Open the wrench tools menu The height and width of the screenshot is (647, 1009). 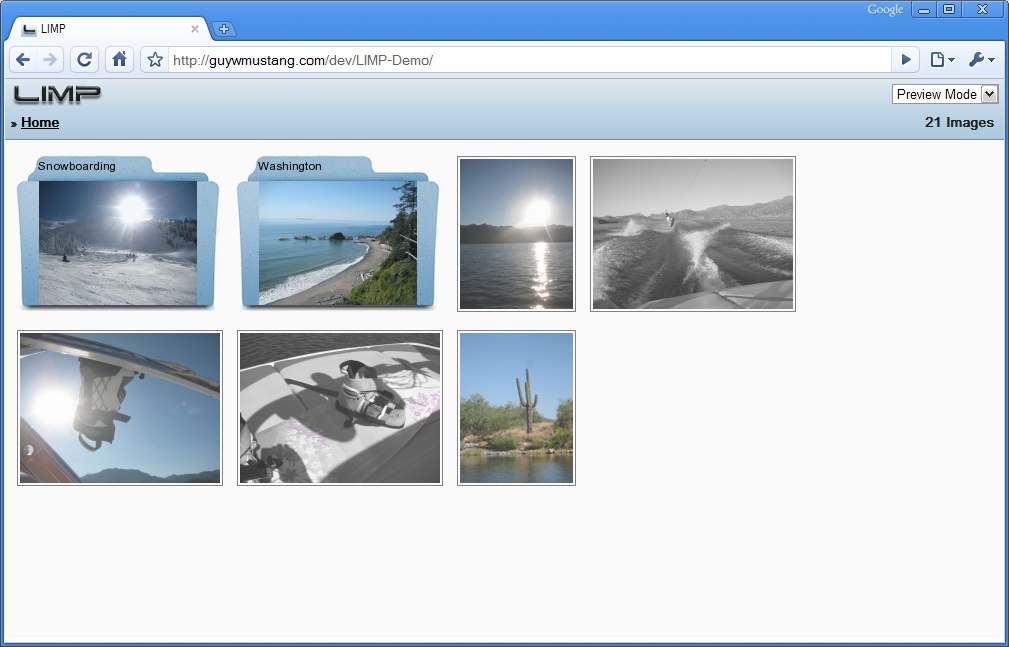tap(980, 60)
